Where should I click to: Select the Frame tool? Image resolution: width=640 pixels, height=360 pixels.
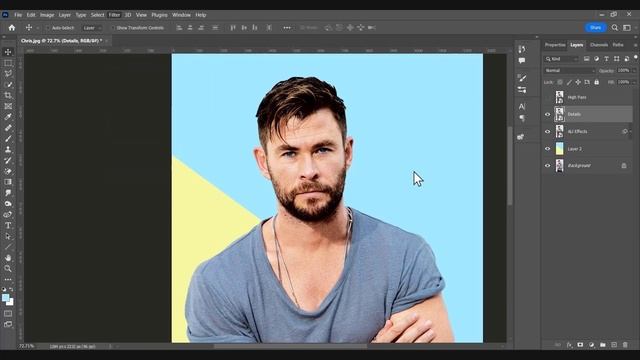tap(8, 106)
